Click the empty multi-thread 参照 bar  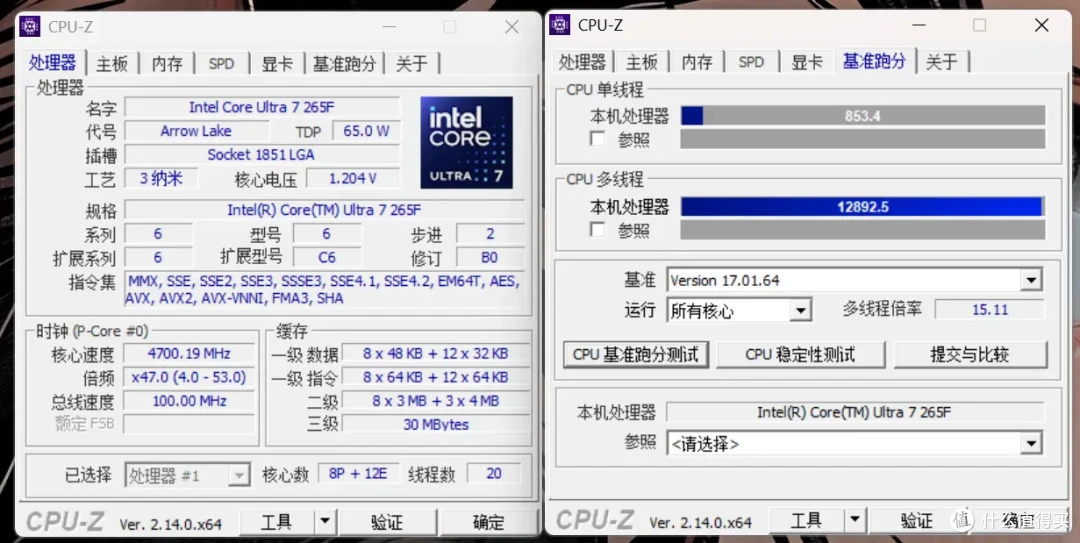click(x=863, y=229)
